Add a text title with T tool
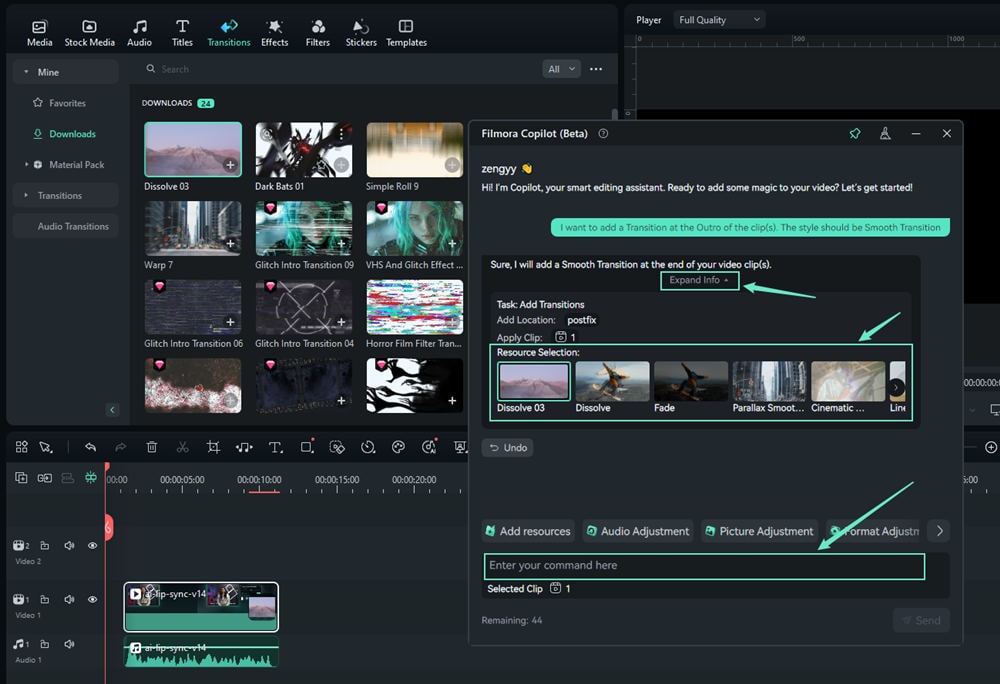The height and width of the screenshot is (684, 1000). (275, 447)
